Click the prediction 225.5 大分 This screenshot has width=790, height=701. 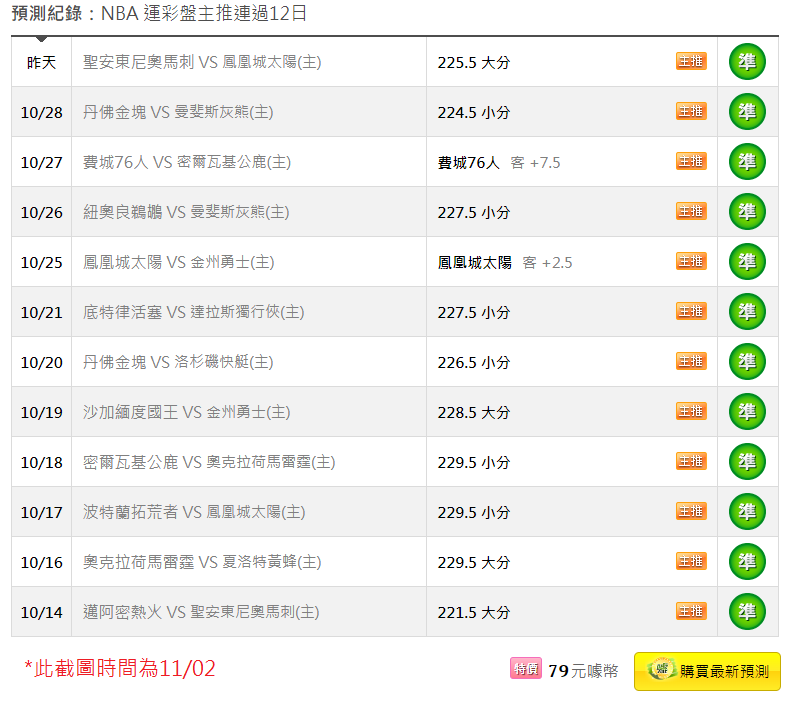(x=474, y=62)
